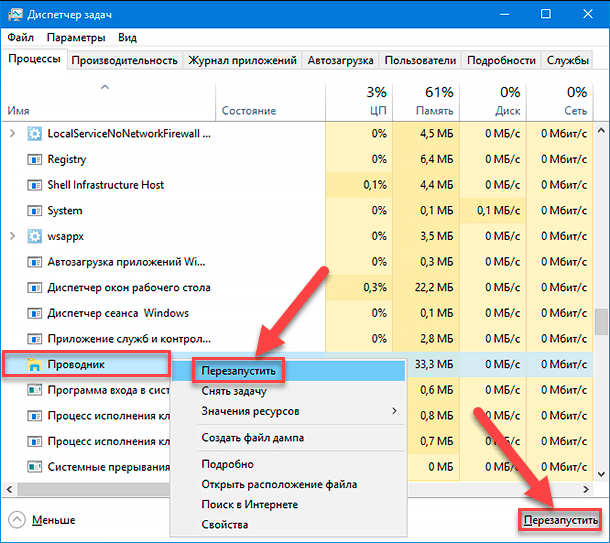Open the Значения ресурсов submenu arrow

point(394,411)
